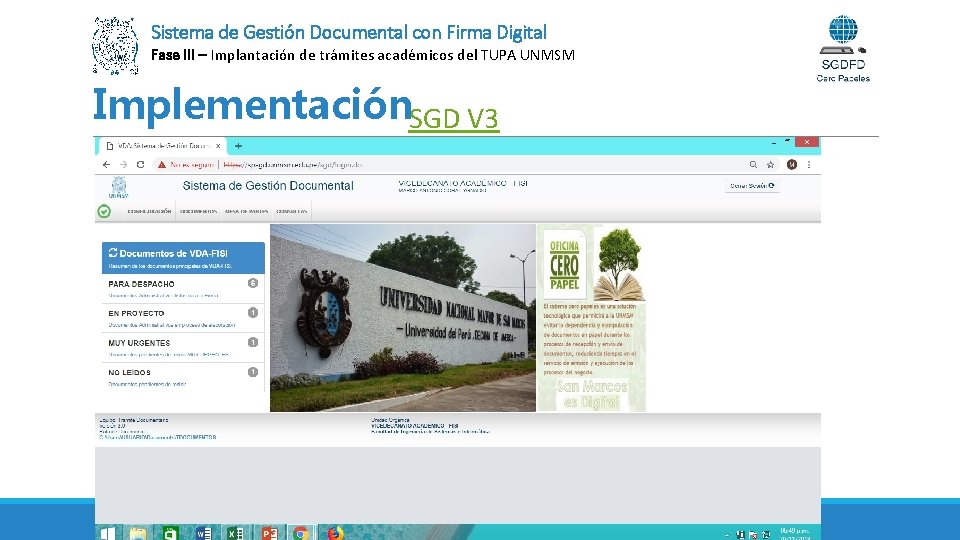Select the VDA Sistema de Gestión Documental browser tab
Viewport: 960px width, 540px height.
[x=162, y=146]
